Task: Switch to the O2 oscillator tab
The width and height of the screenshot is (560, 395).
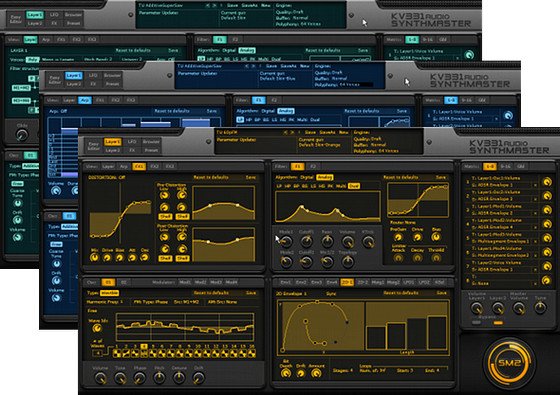Action: 124,282
